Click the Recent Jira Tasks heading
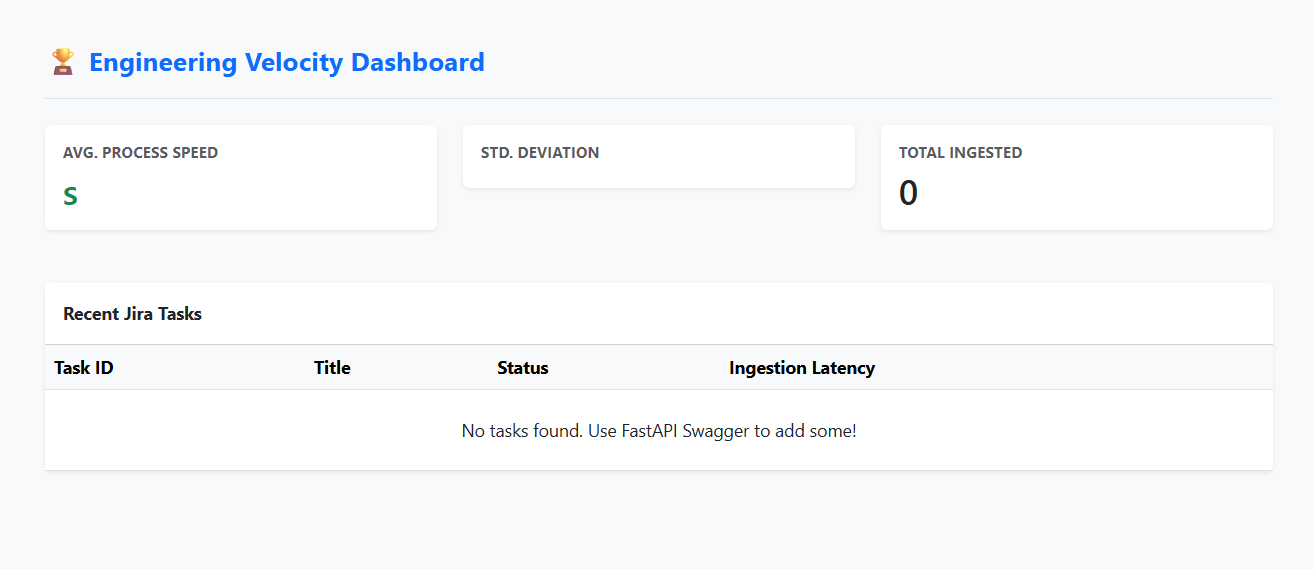The height and width of the screenshot is (569, 1313). click(132, 314)
